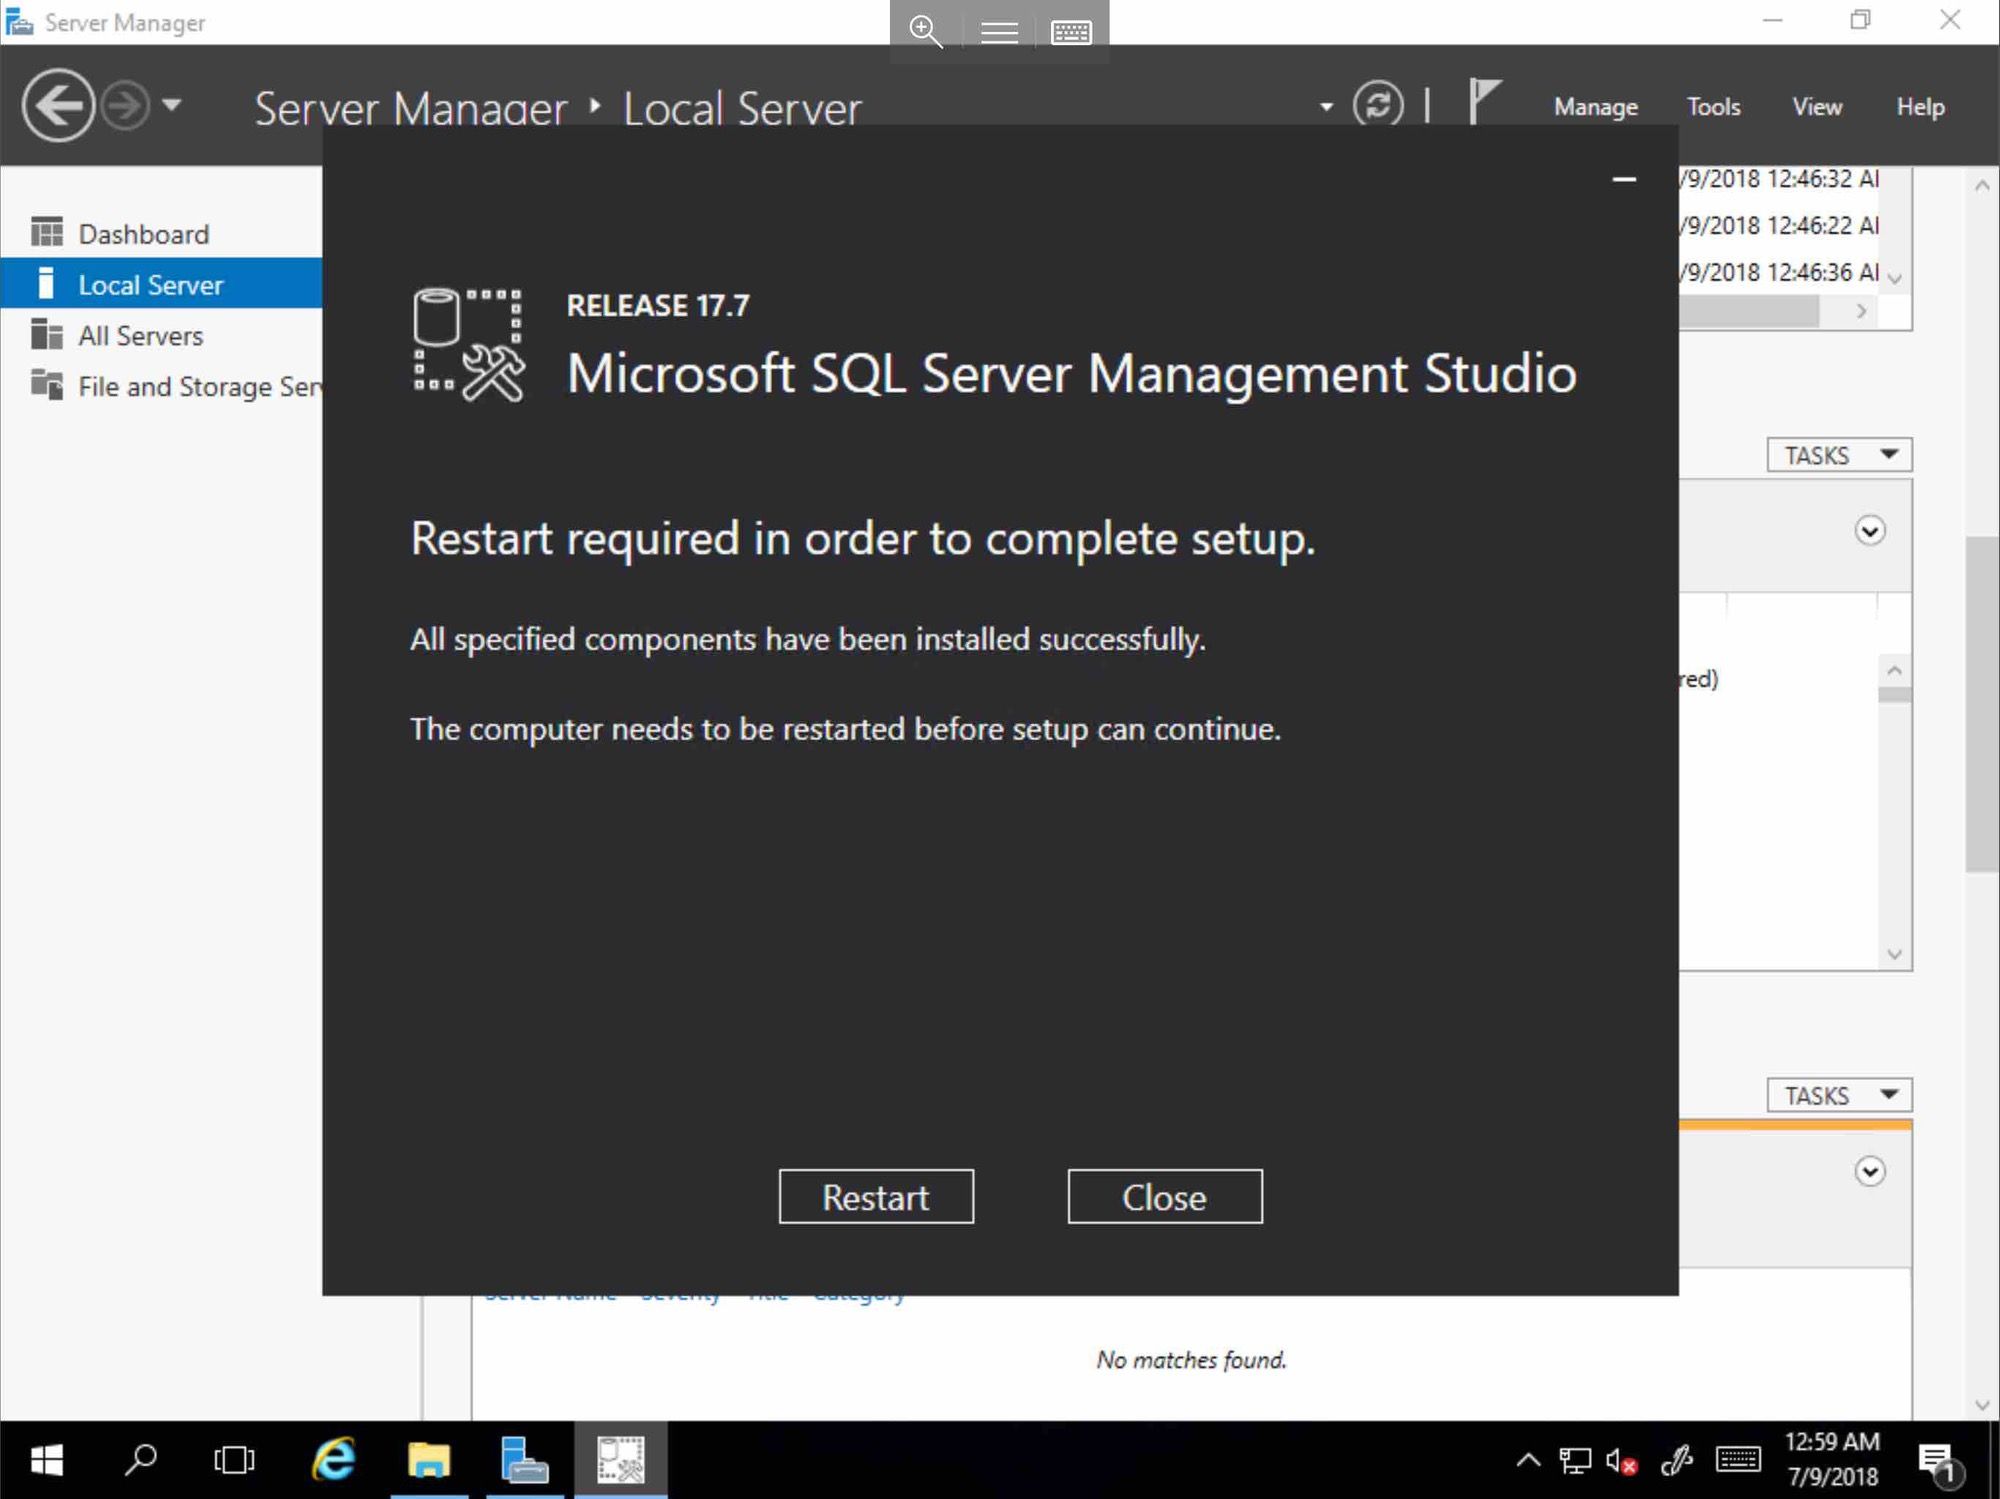2000x1499 pixels.
Task: Expand the TASKS dropdown in upper panel
Action: coord(1836,455)
